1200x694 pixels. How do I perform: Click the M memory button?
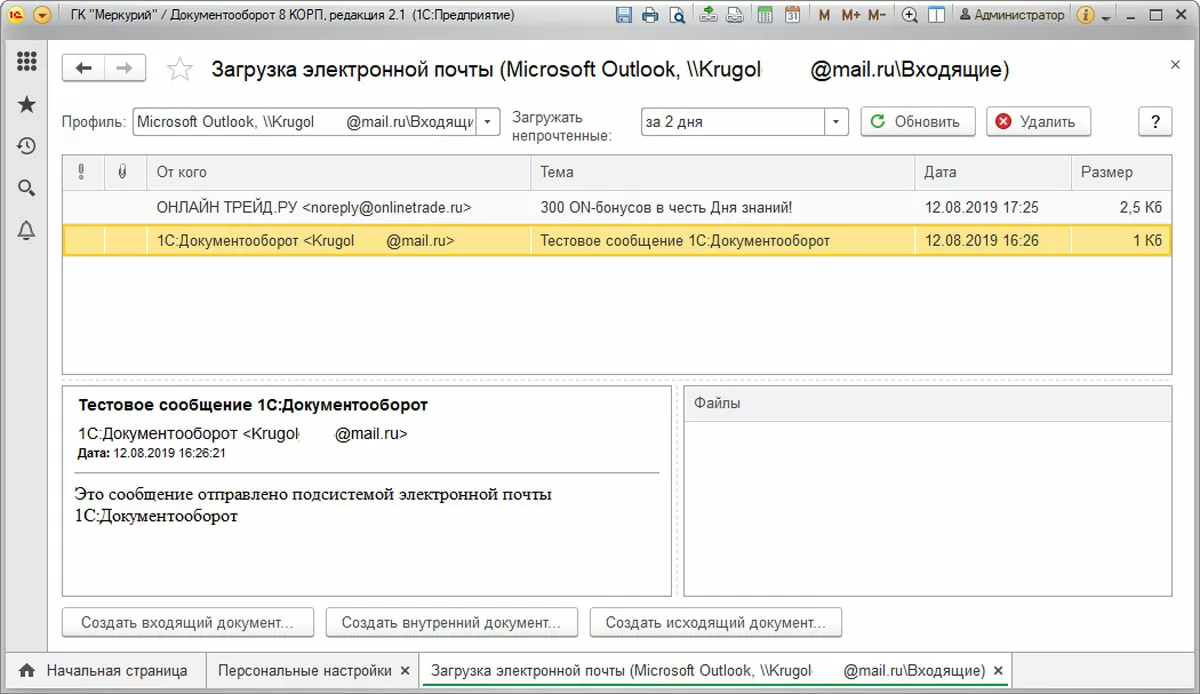click(x=824, y=15)
